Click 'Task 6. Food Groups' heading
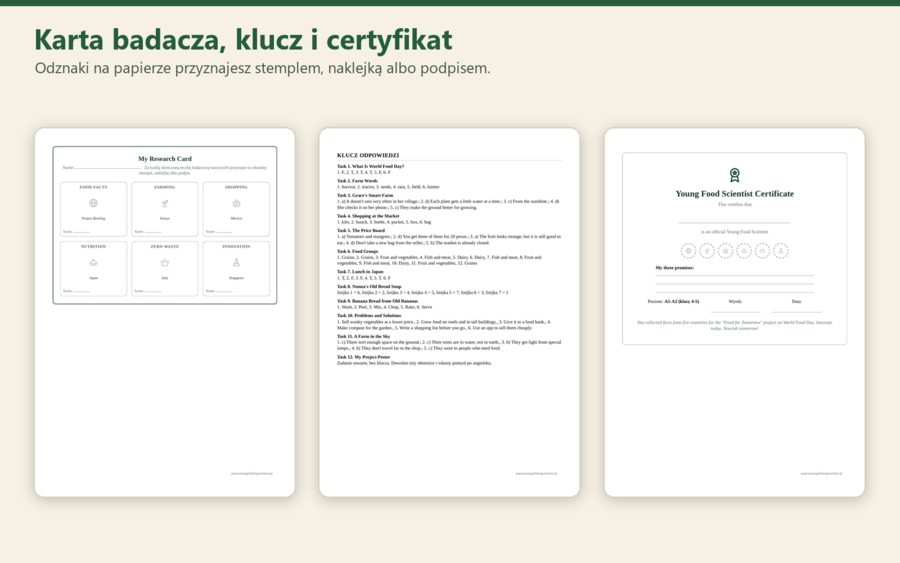 point(358,251)
